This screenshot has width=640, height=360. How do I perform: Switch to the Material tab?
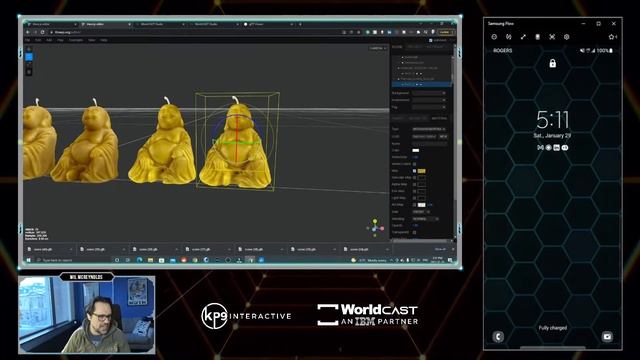tap(439, 118)
